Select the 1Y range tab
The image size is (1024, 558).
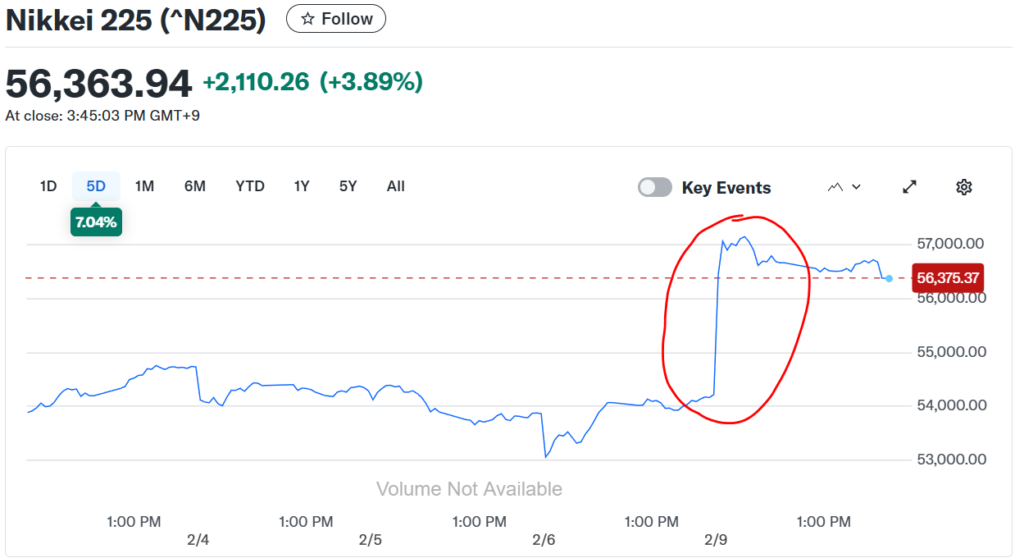pos(302,186)
